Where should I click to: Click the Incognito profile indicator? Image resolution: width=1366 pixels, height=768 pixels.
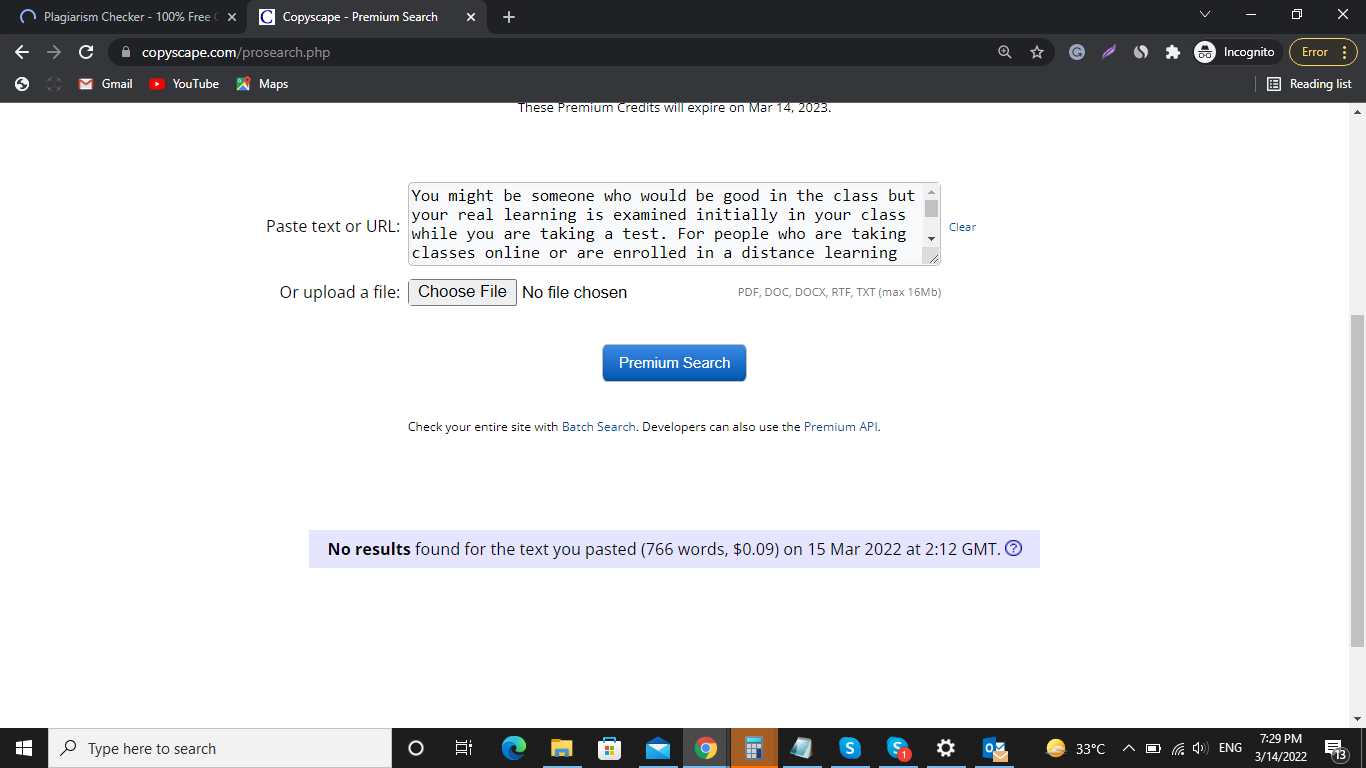1236,52
